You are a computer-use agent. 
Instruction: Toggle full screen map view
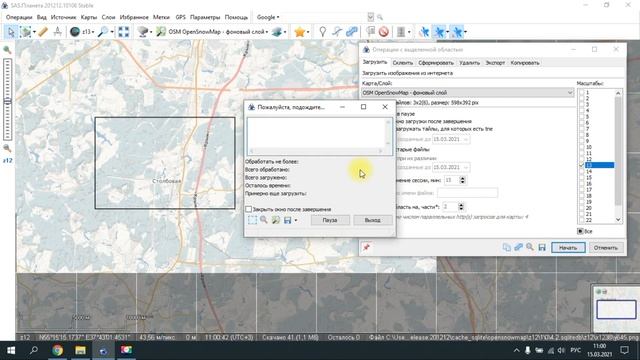pyautogui.click(x=124, y=32)
